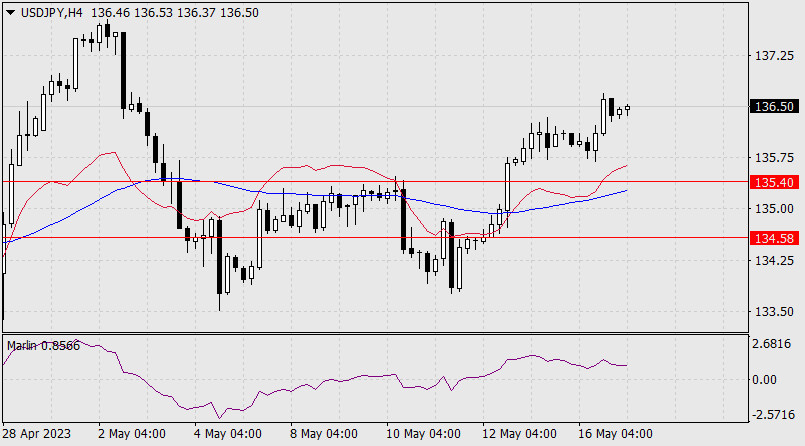Click the 28 Apr 2023 date label

tap(37, 434)
